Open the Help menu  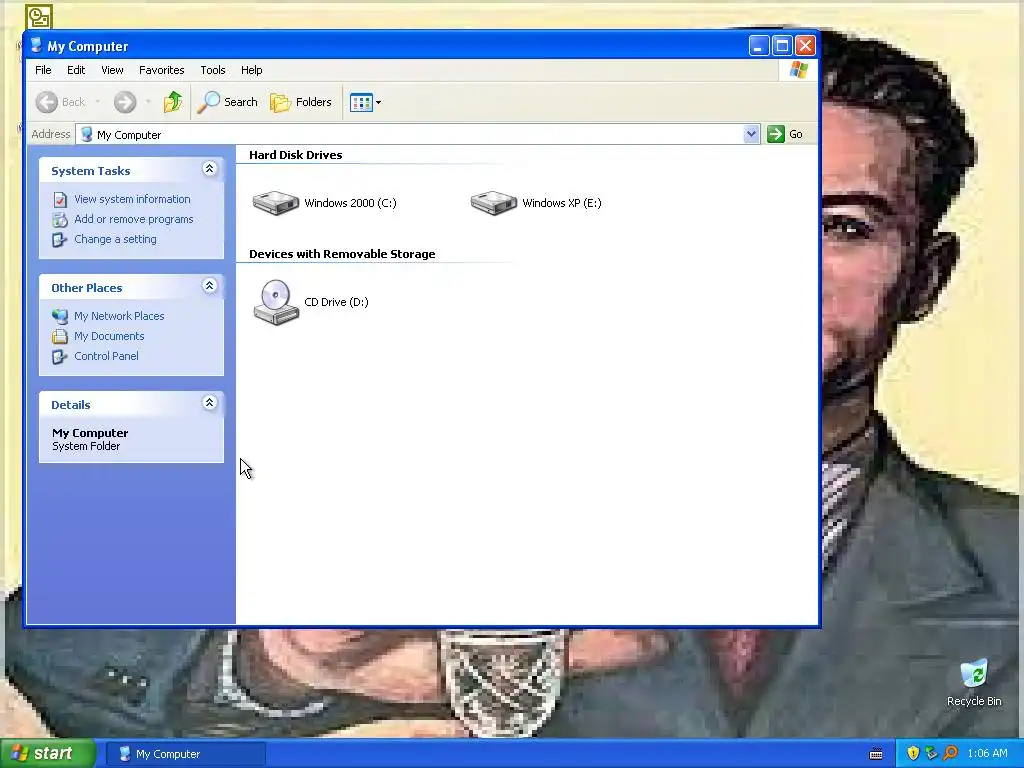coord(251,70)
